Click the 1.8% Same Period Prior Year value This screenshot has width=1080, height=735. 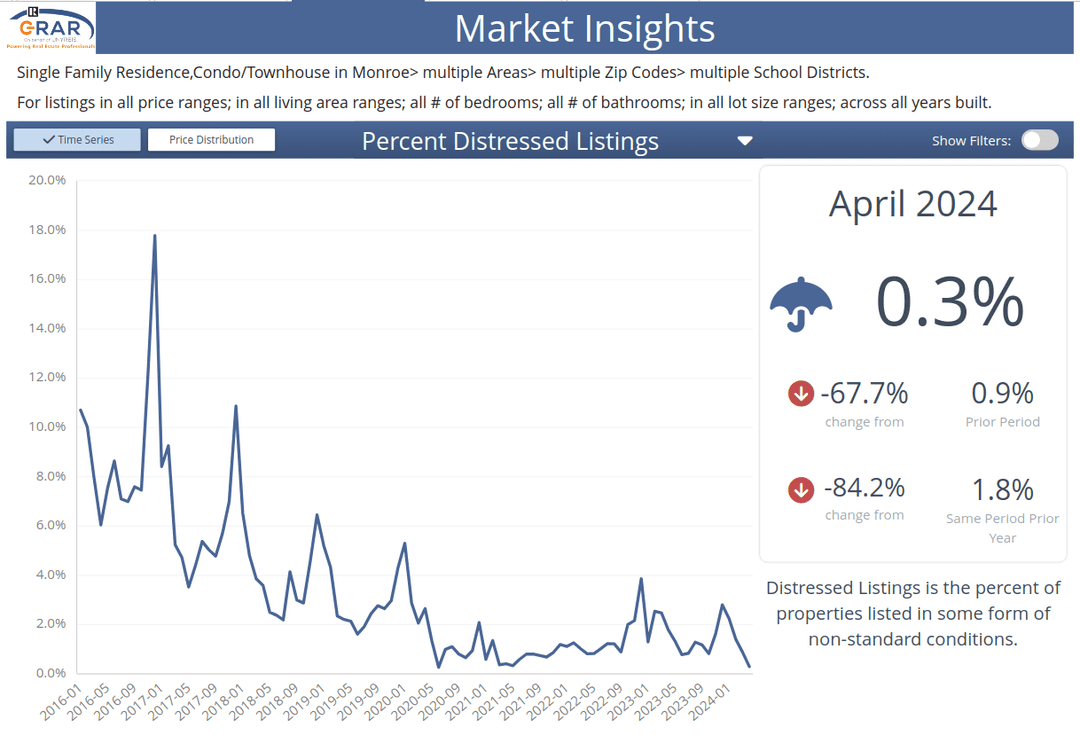[x=1003, y=490]
